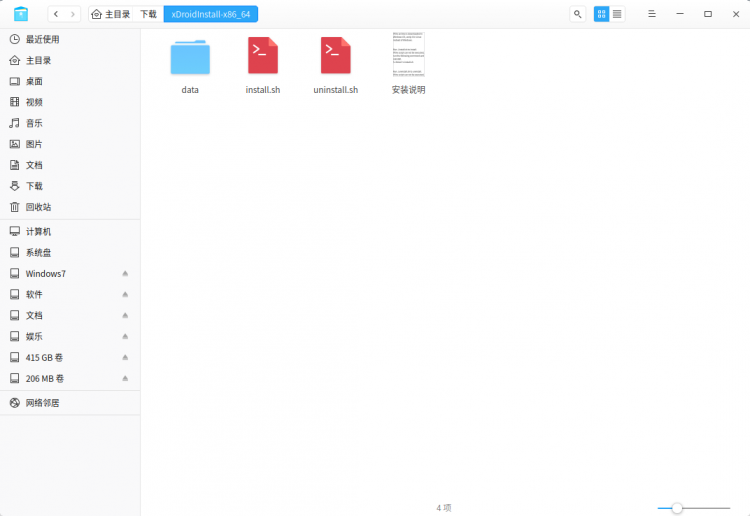Switch to icon grid view
Screen dimensions: 750x516
coord(601,14)
